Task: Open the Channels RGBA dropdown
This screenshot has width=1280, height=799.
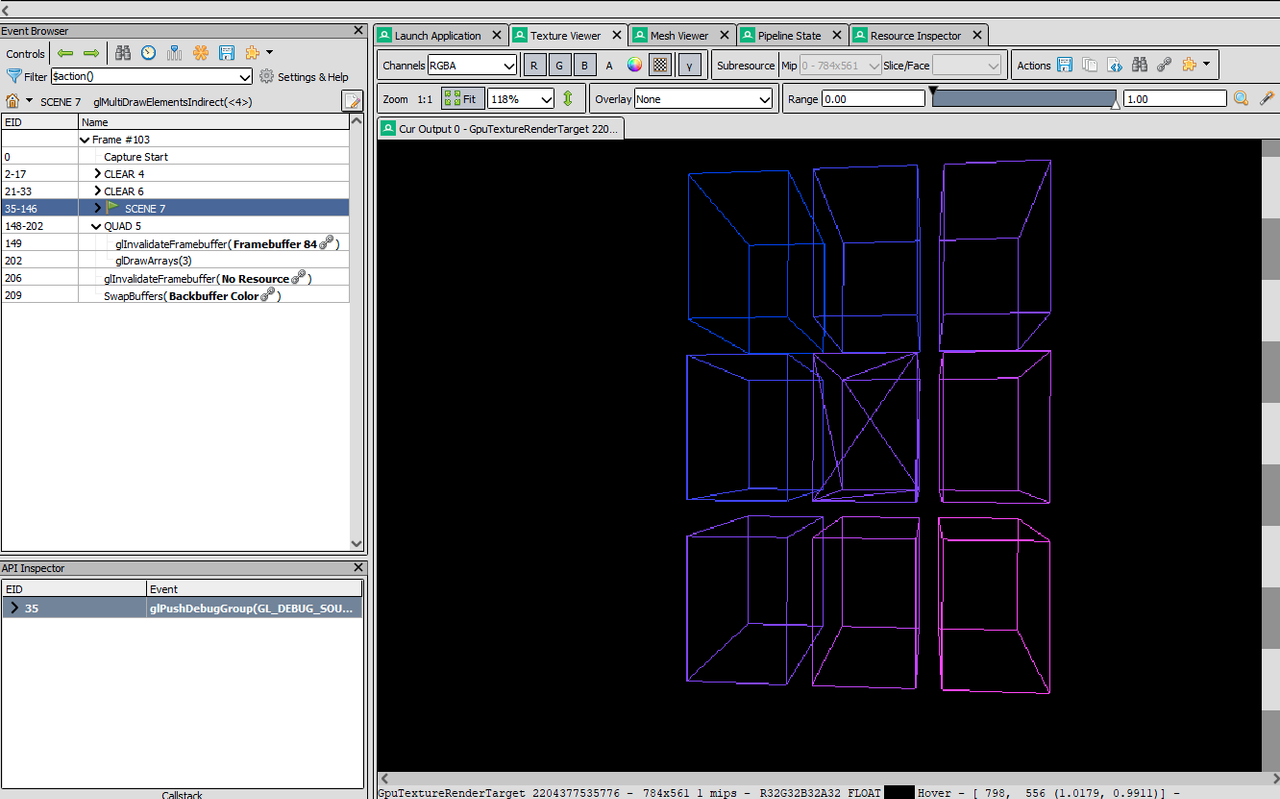Action: point(472,65)
